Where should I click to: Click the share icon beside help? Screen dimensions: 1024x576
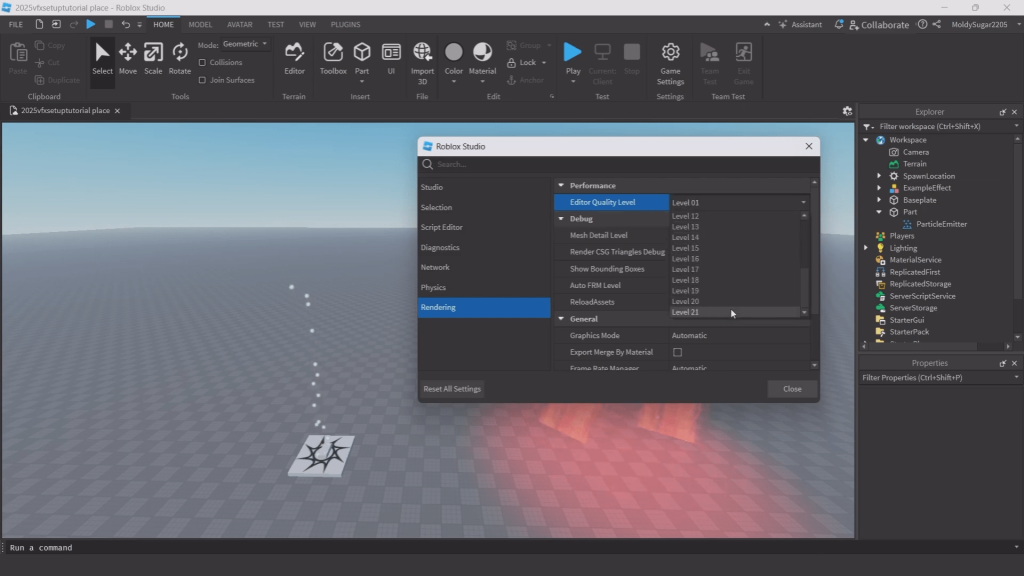click(x=936, y=25)
